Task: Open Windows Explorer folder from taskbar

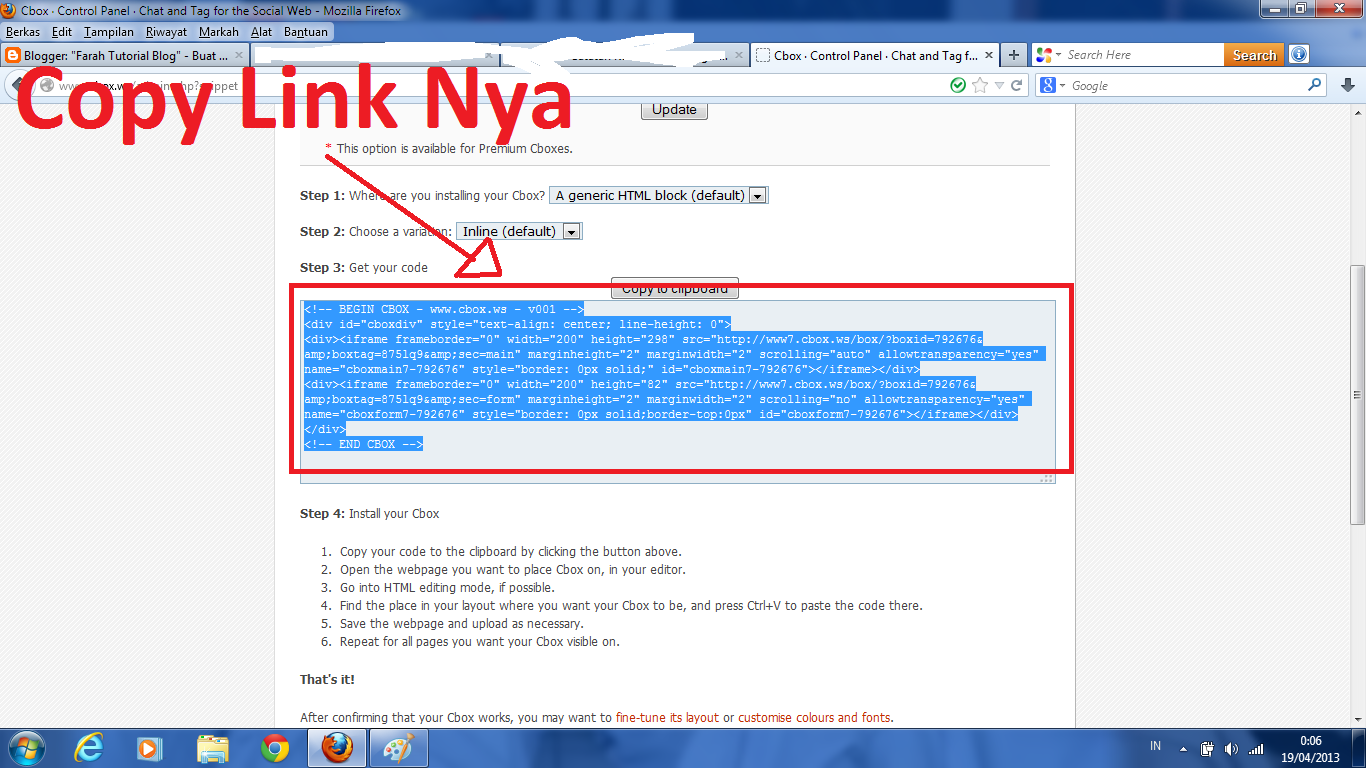Action: [212, 748]
